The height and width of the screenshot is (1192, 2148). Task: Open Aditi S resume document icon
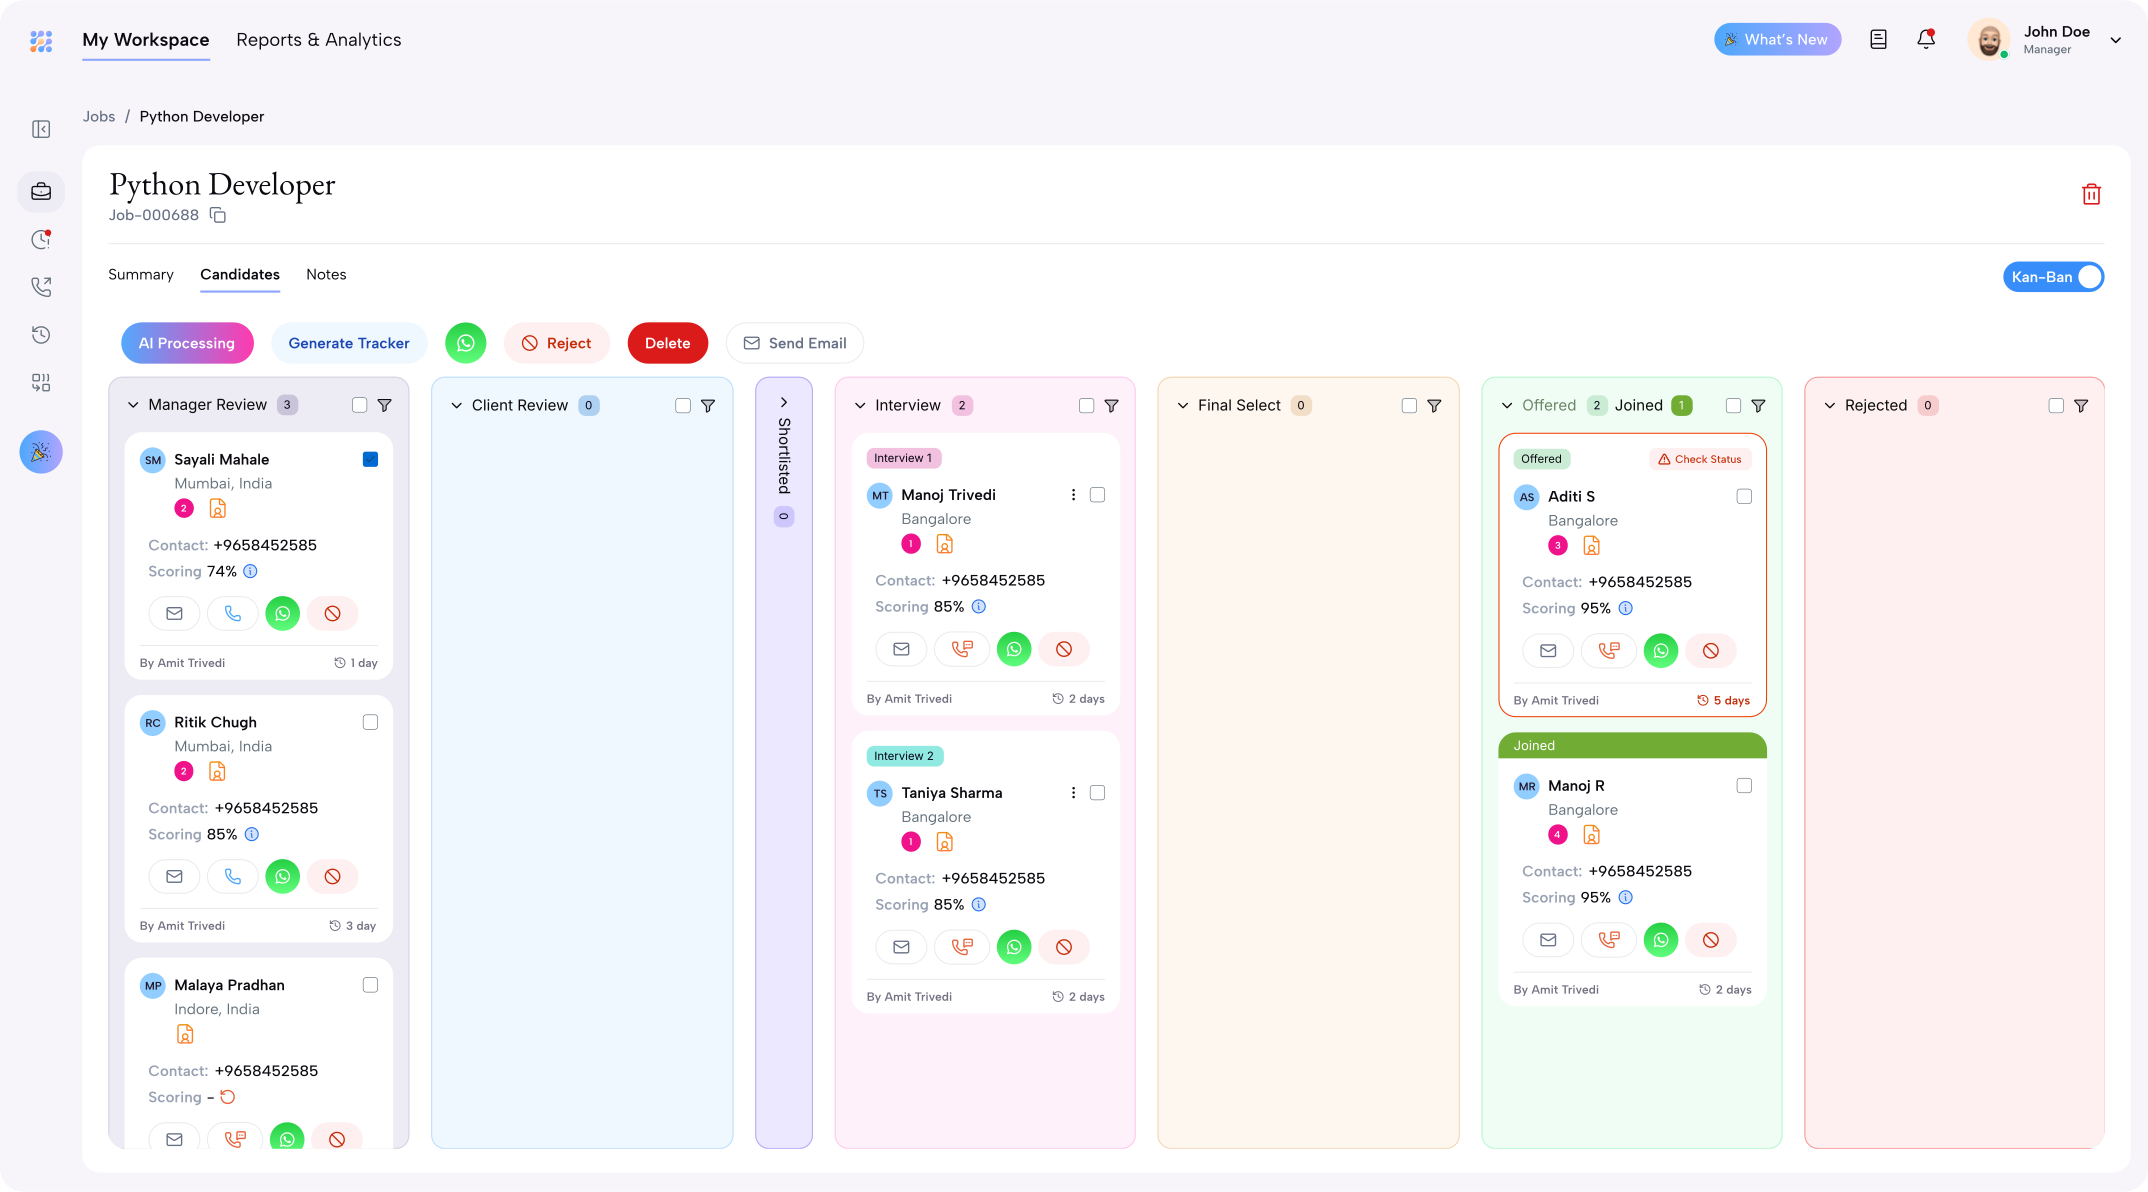1591,545
